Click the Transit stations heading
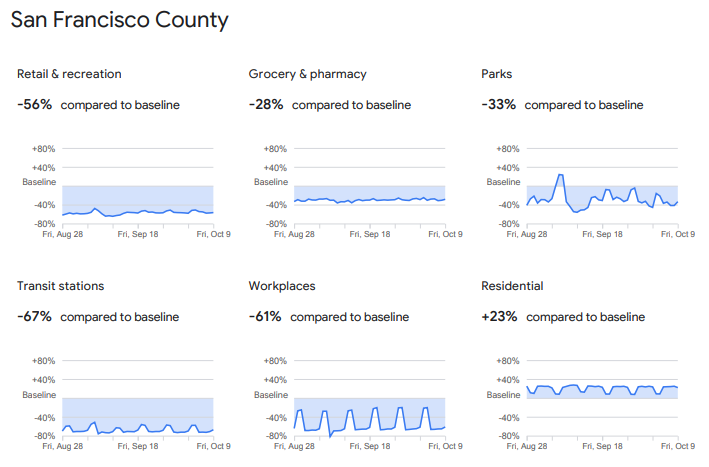709x467 pixels. (x=60, y=286)
